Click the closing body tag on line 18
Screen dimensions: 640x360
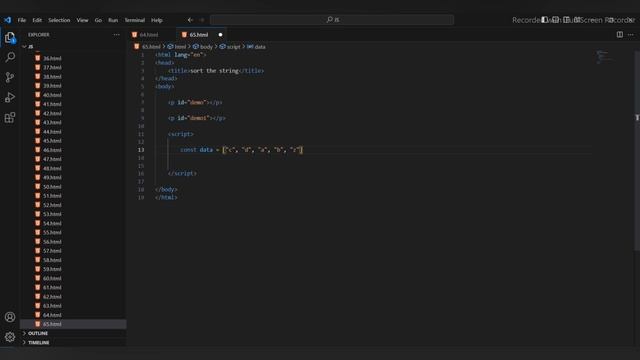[167, 189]
